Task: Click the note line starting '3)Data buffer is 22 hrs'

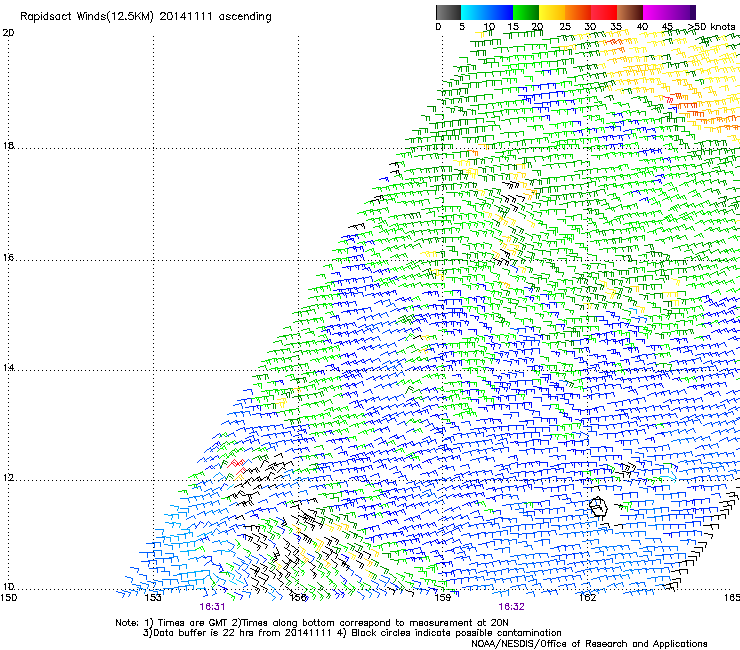Action: (x=352, y=633)
